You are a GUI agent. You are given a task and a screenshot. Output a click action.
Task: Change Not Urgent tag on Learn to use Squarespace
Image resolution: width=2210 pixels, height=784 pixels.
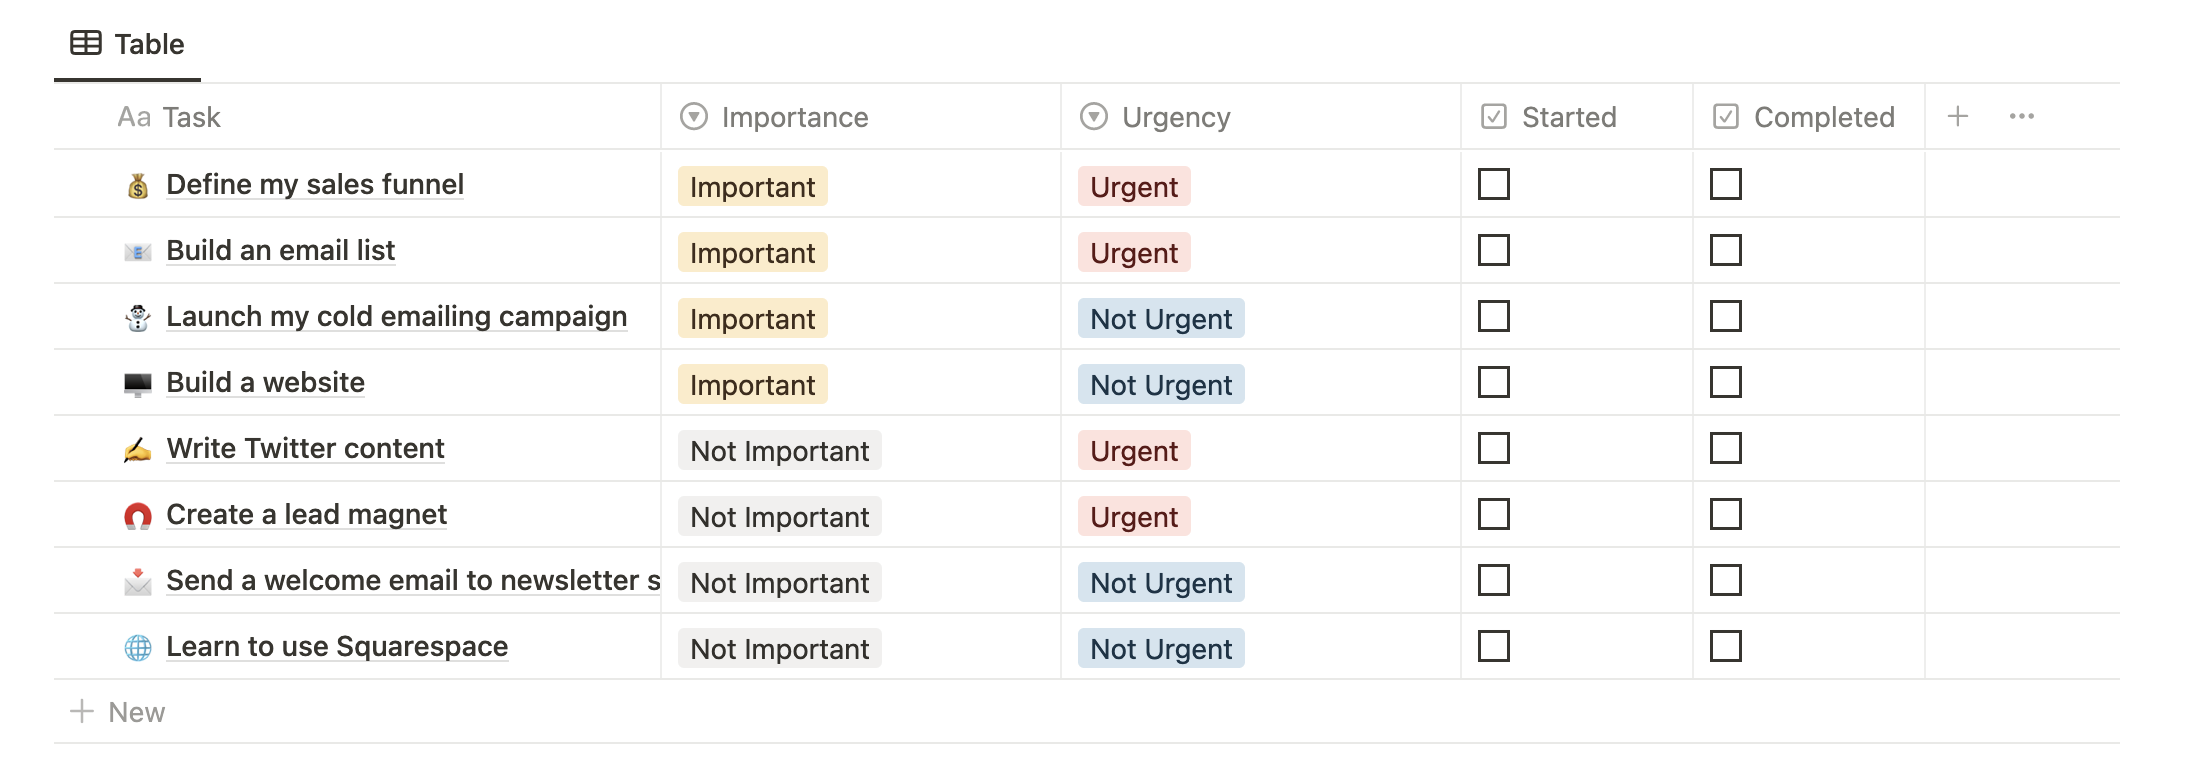[x=1161, y=649]
